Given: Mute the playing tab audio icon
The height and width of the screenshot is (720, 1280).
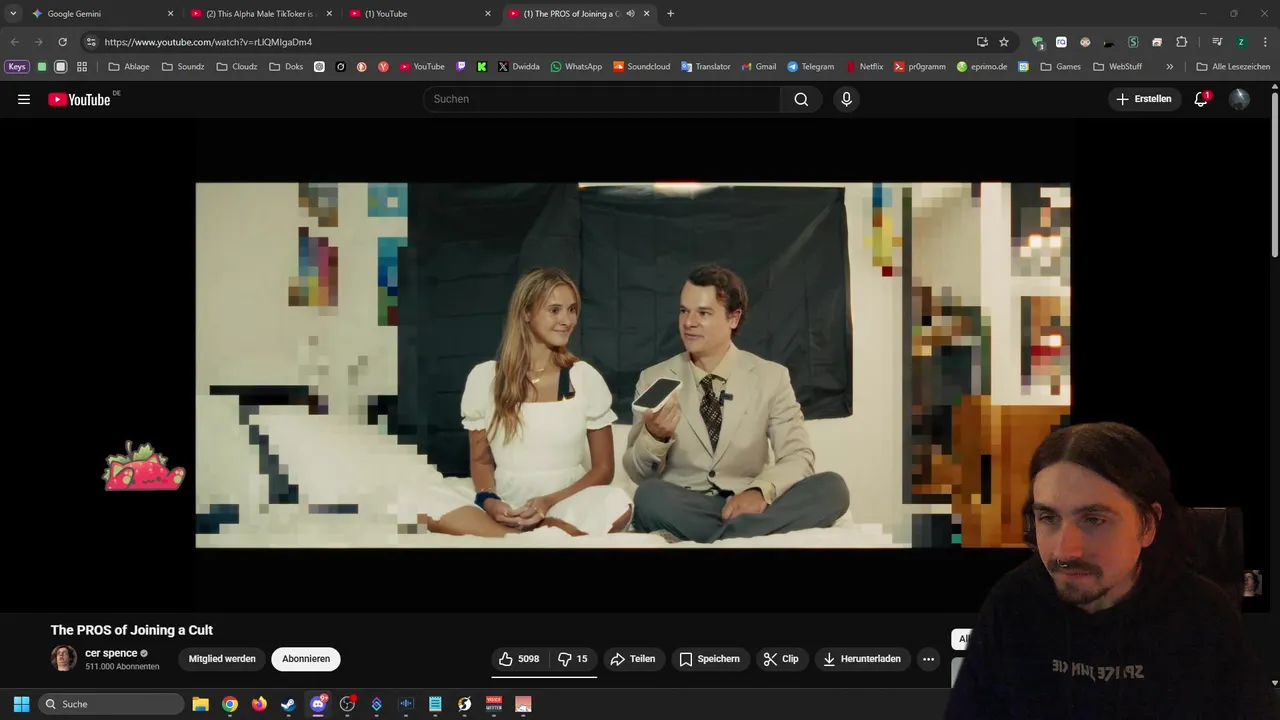Looking at the screenshot, I should coord(631,14).
